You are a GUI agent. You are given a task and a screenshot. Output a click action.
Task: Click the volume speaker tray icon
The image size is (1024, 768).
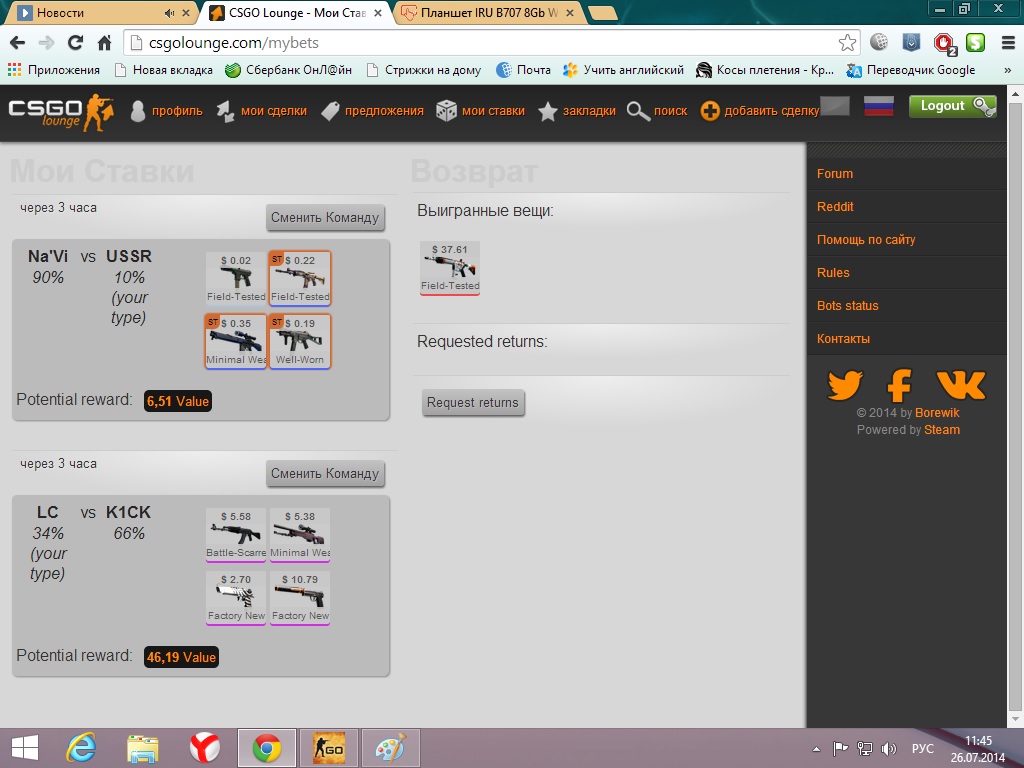888,748
